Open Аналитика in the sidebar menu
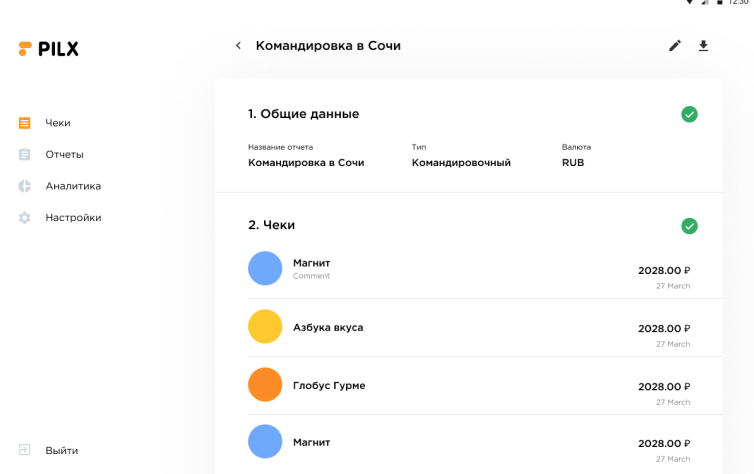 (x=73, y=186)
